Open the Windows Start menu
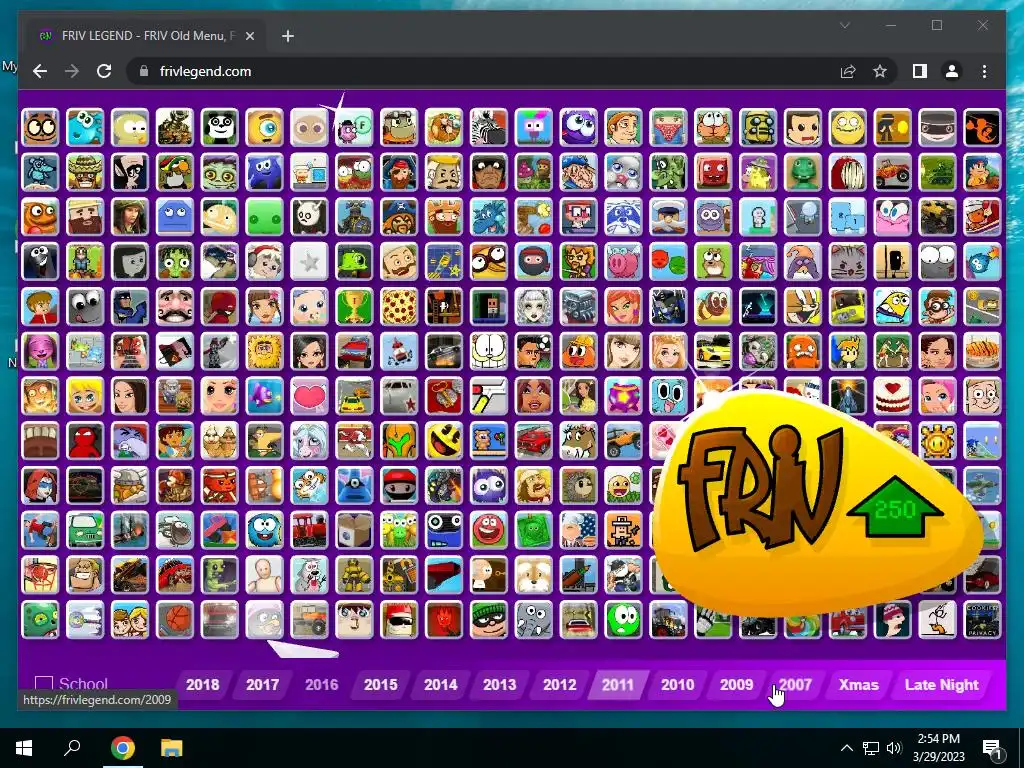 pyautogui.click(x=24, y=748)
